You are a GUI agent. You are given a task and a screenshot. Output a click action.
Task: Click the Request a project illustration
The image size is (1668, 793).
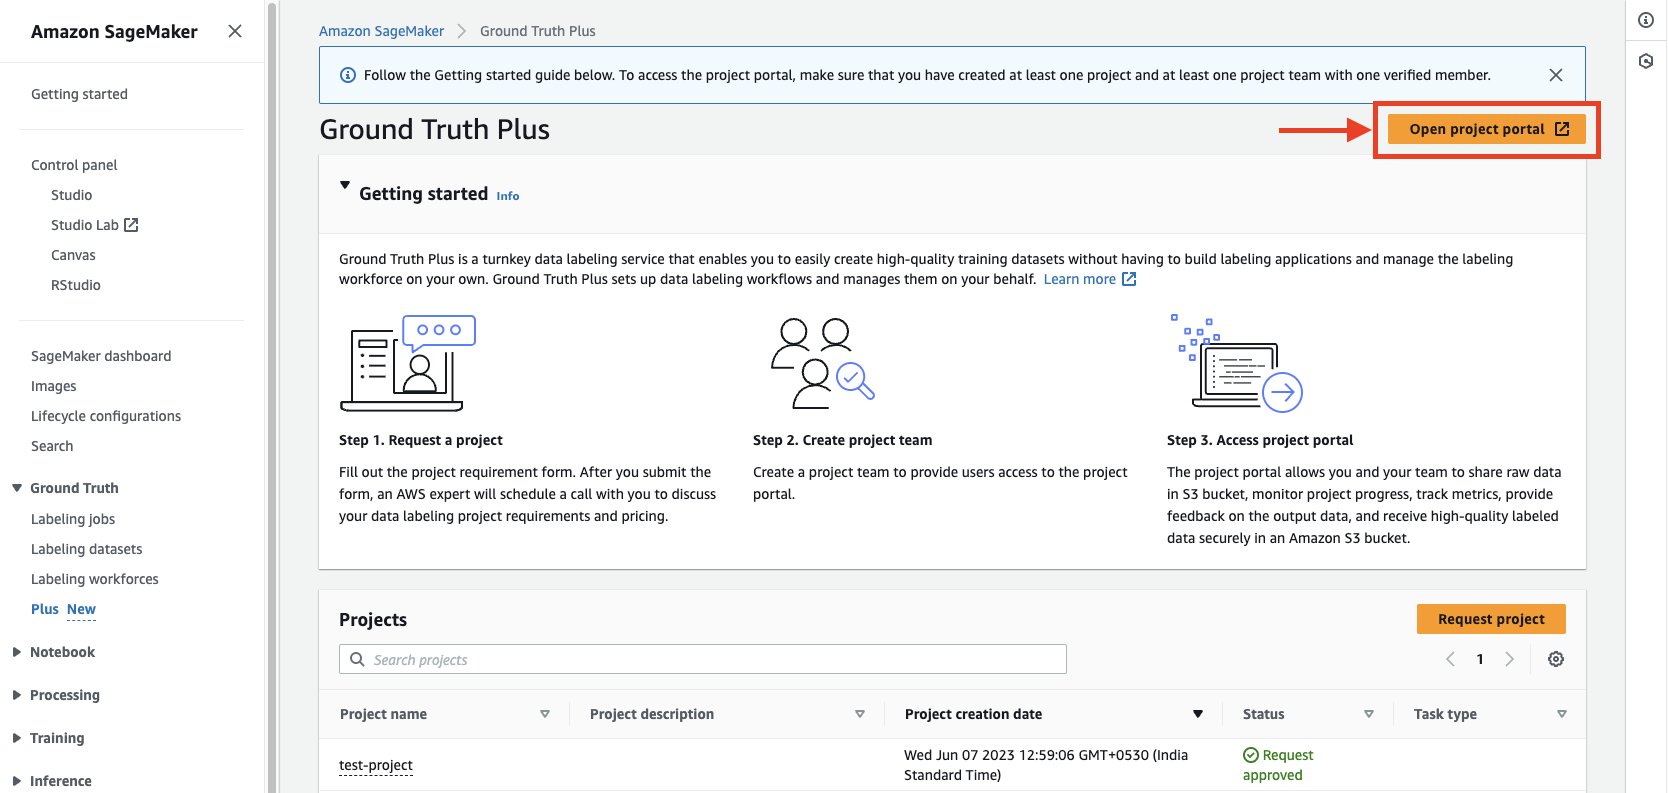[x=408, y=363]
